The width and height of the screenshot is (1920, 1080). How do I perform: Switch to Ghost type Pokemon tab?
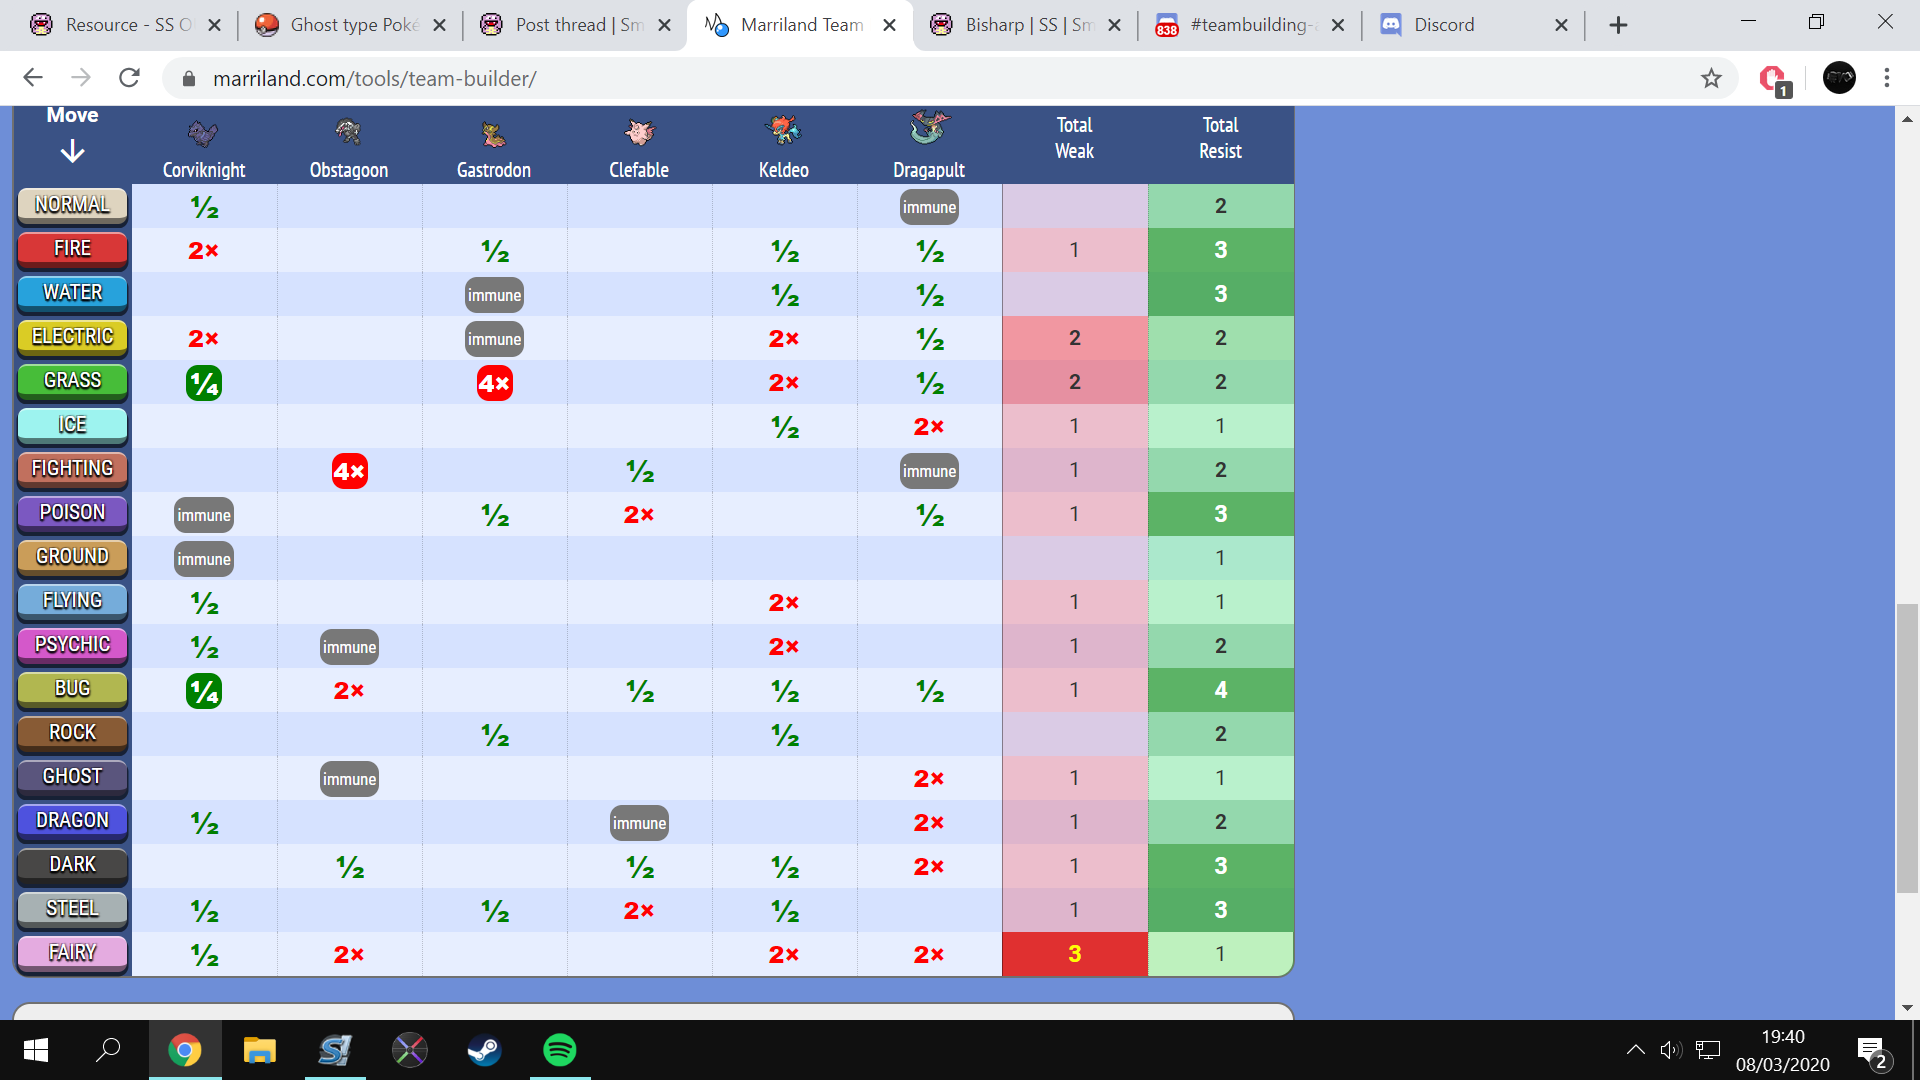point(350,25)
